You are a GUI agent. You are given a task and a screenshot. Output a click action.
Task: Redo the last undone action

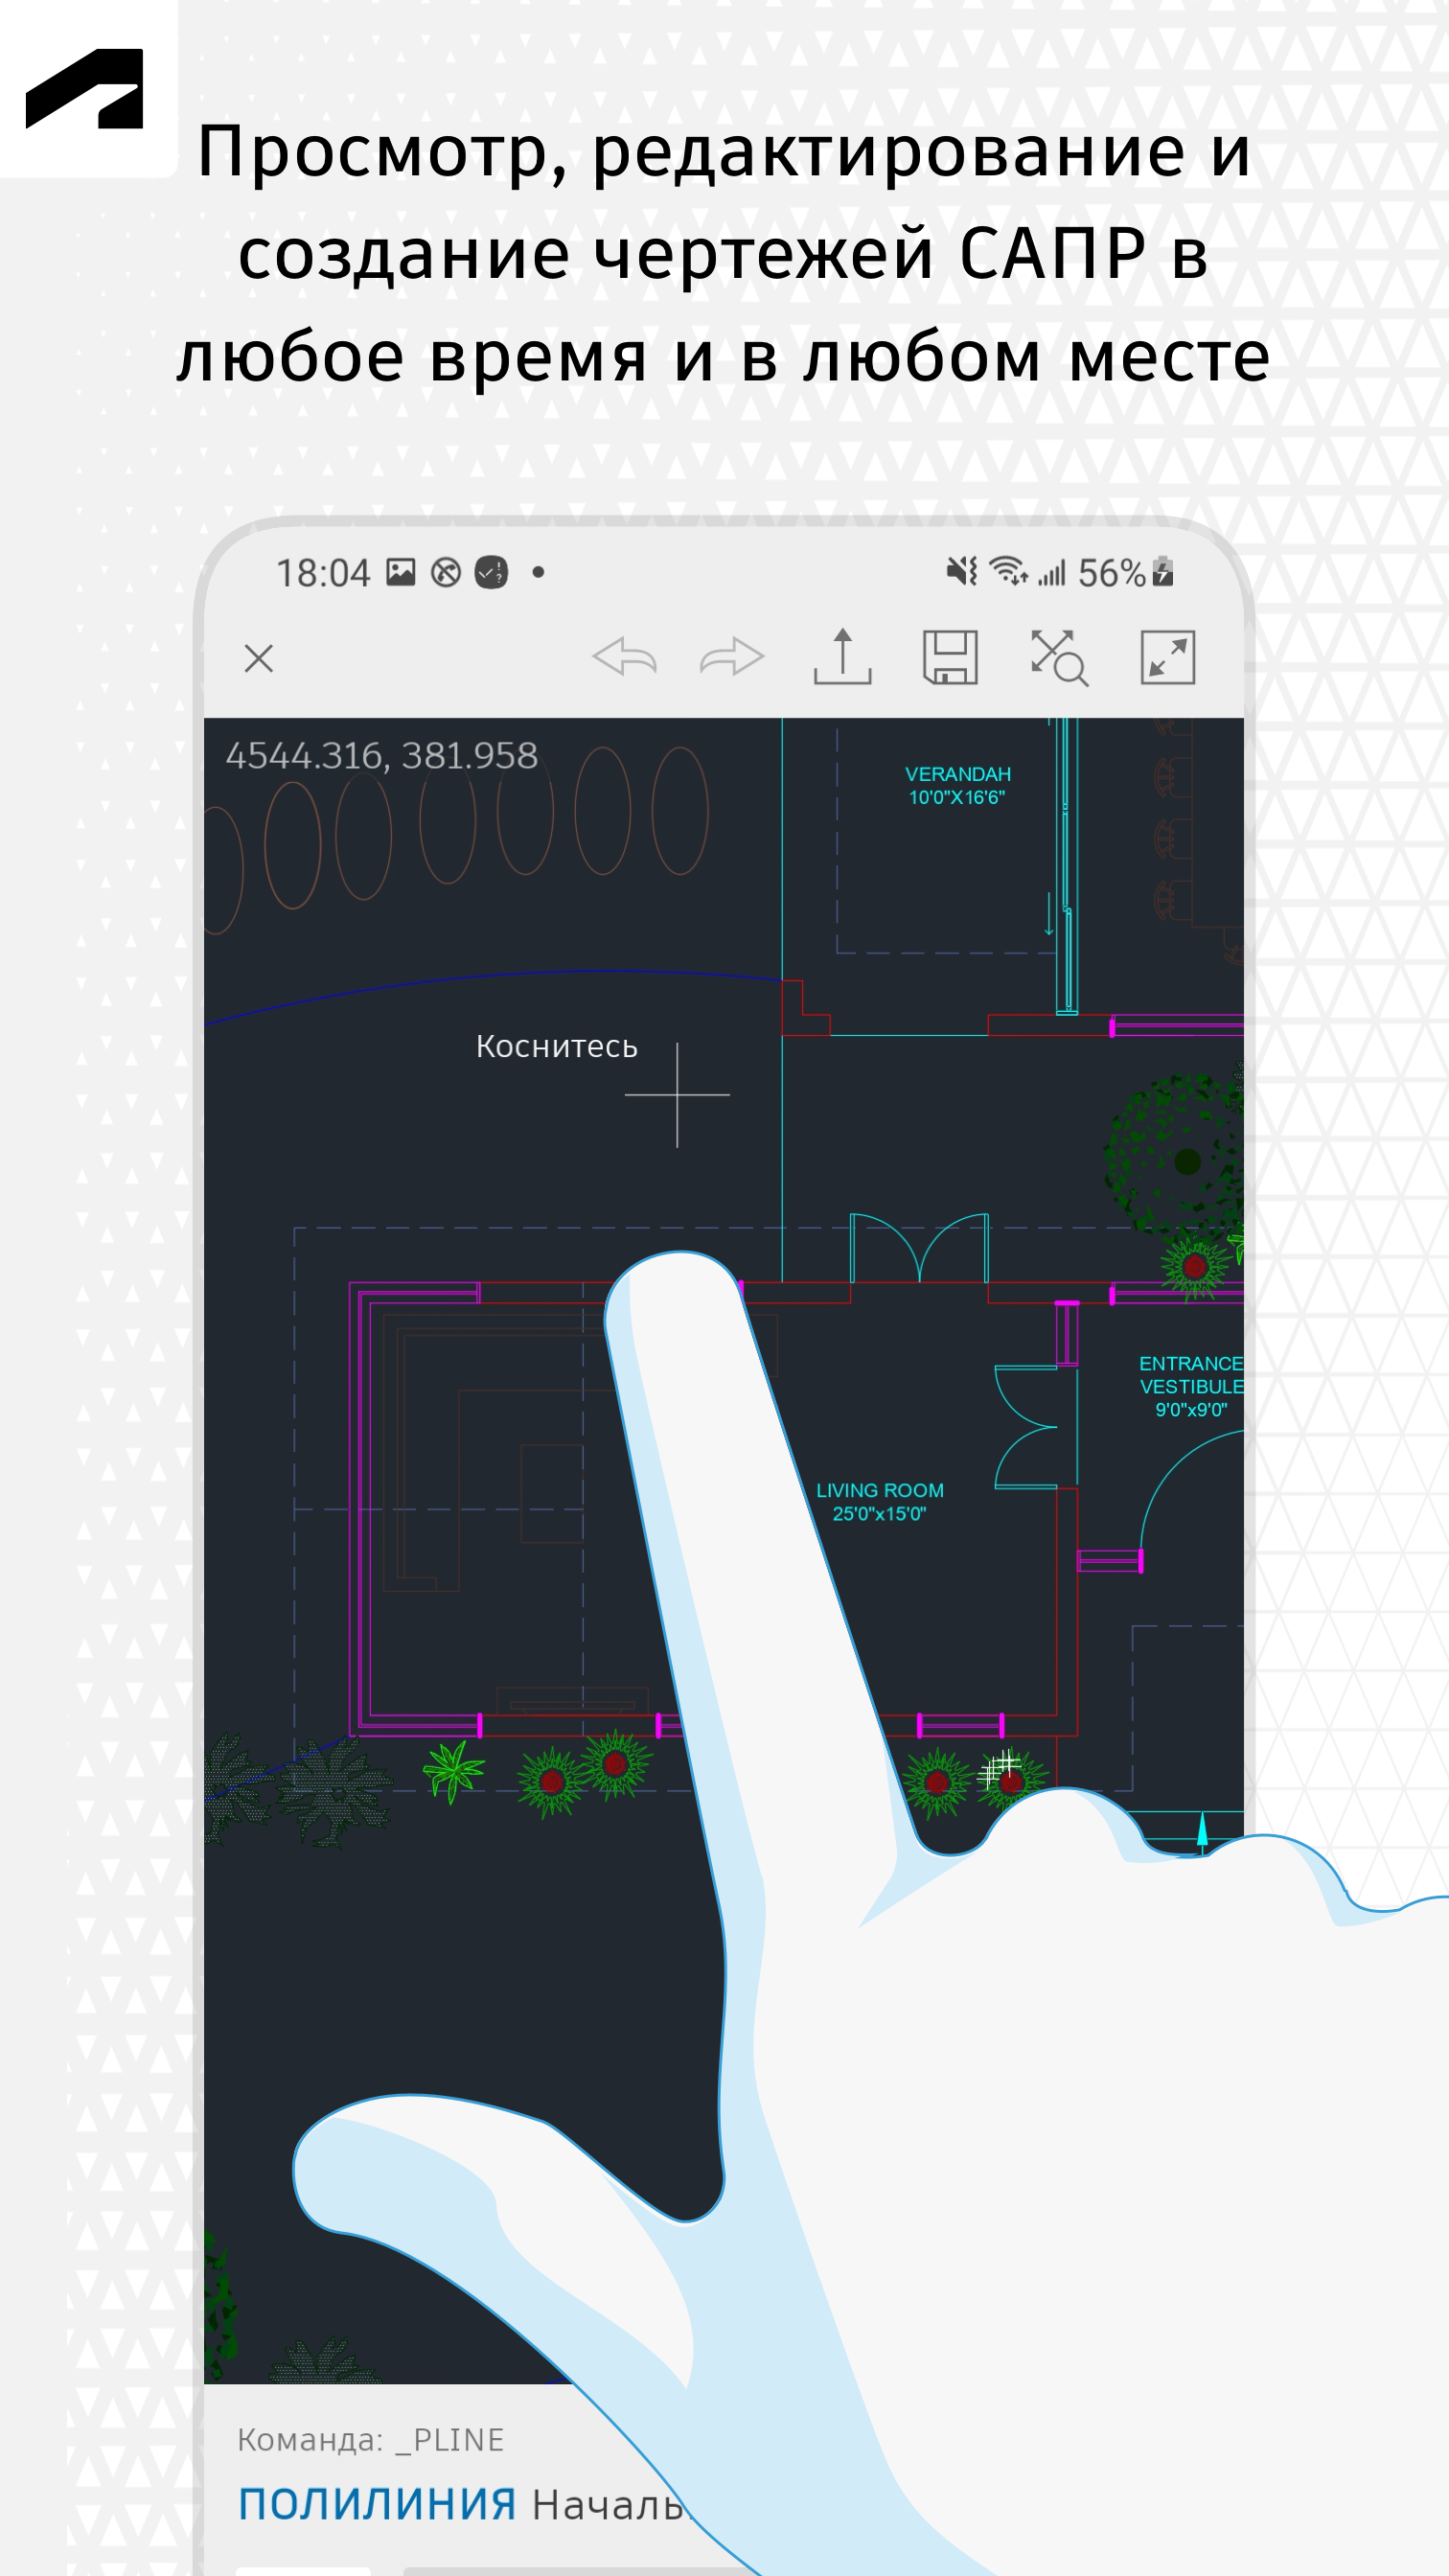click(732, 657)
